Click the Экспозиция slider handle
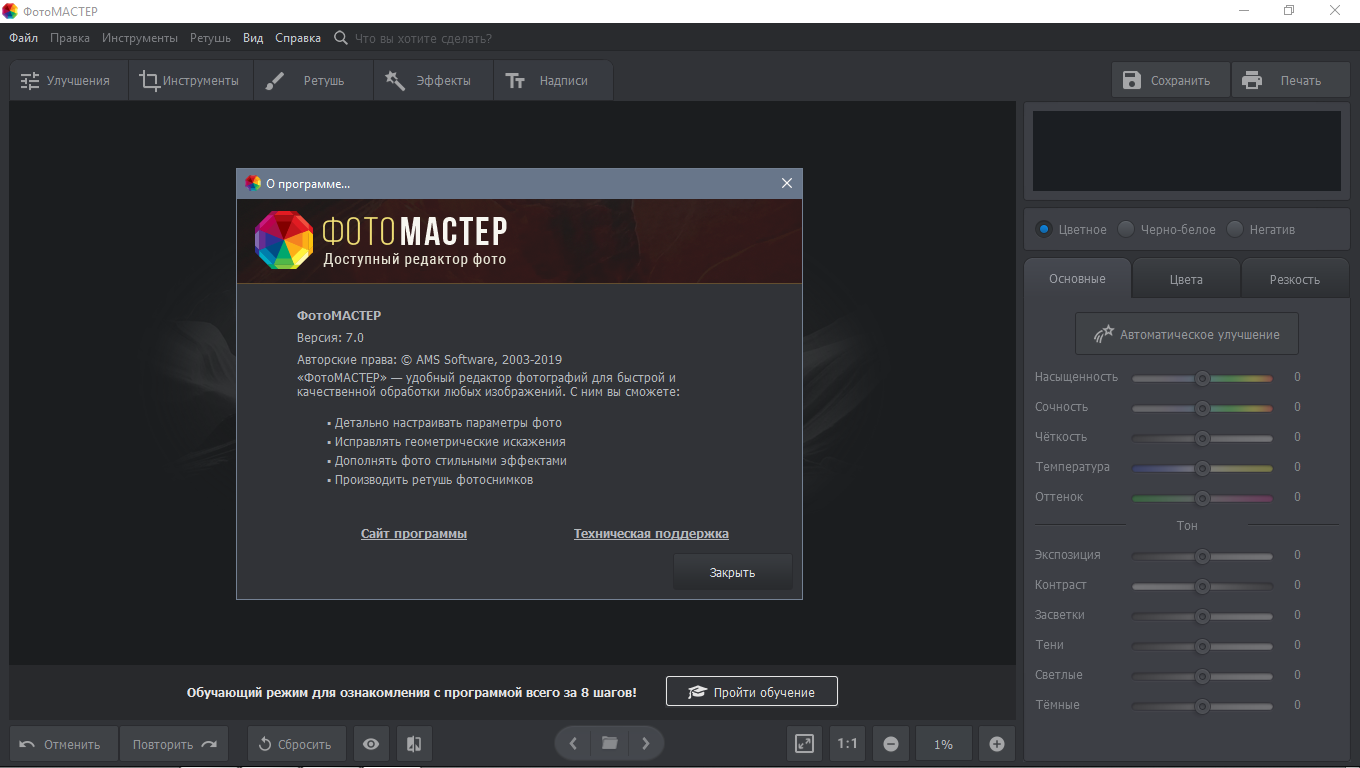Viewport: 1360px width, 768px height. point(1202,556)
